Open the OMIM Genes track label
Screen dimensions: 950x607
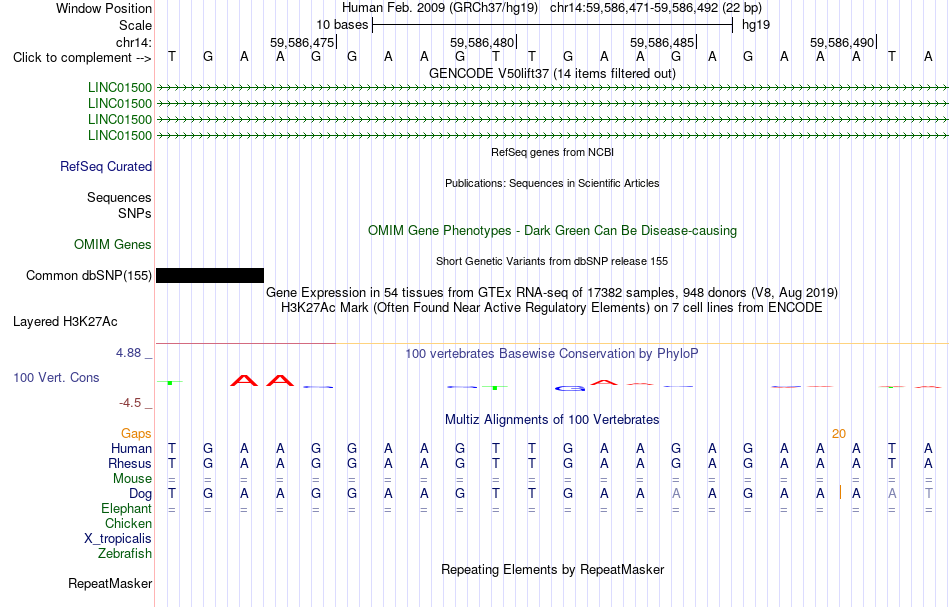tap(113, 244)
